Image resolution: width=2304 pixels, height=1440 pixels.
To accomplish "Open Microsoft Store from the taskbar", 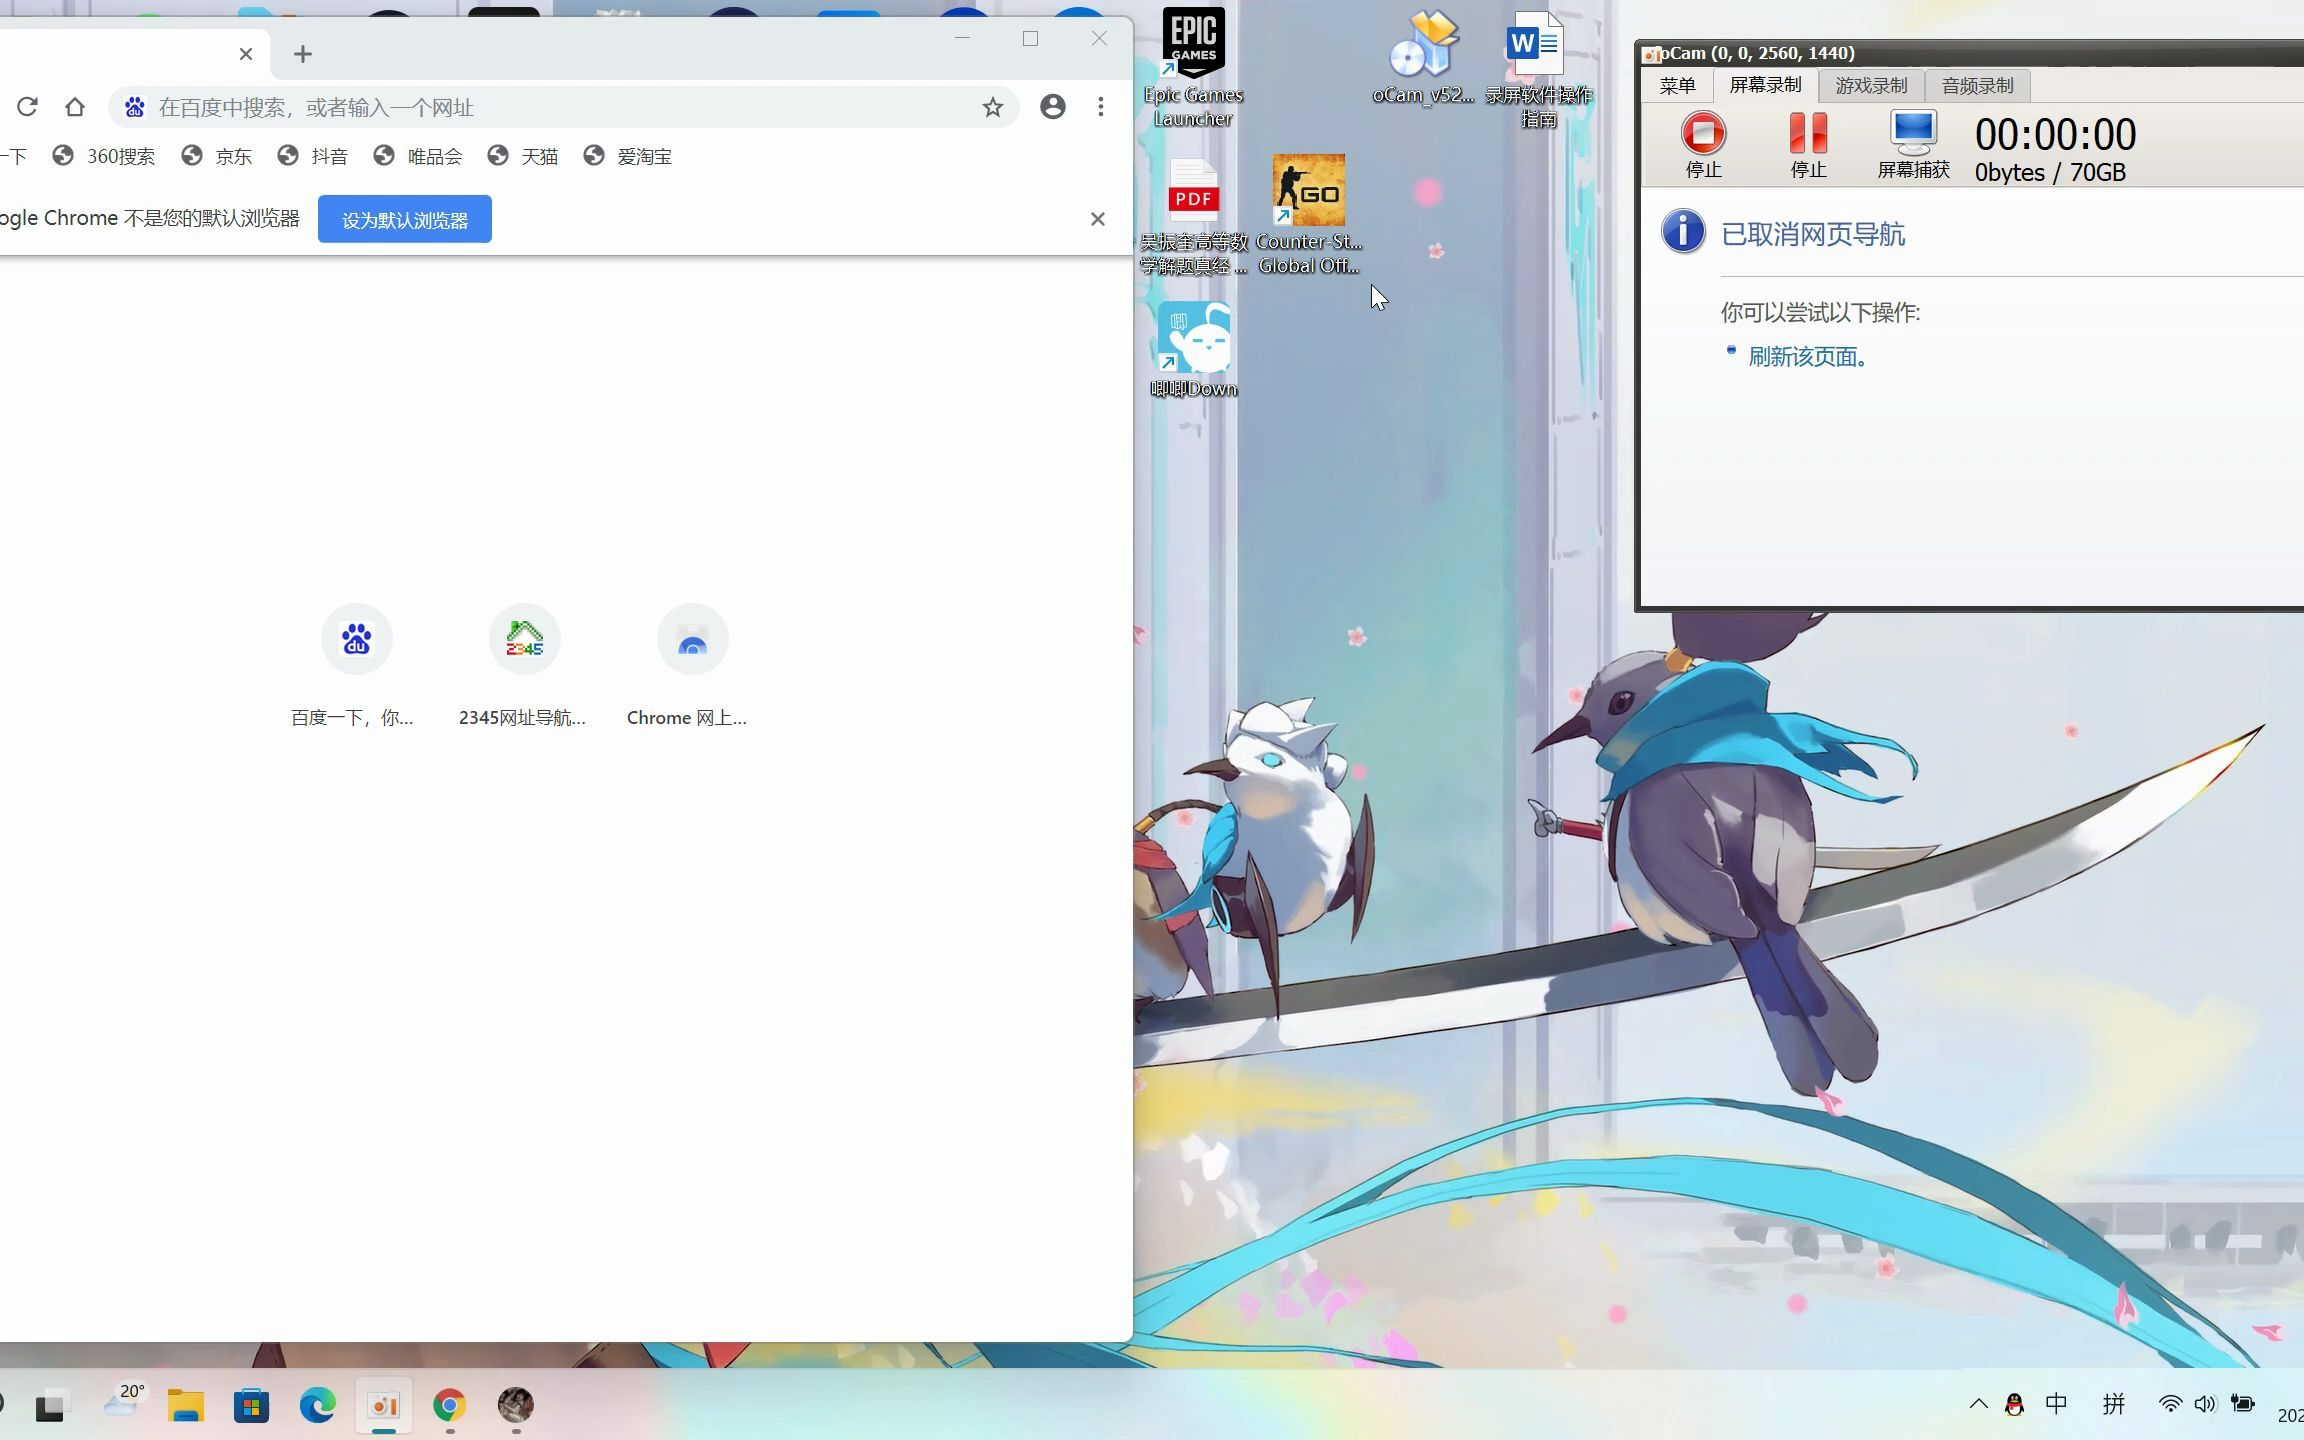I will [x=251, y=1406].
